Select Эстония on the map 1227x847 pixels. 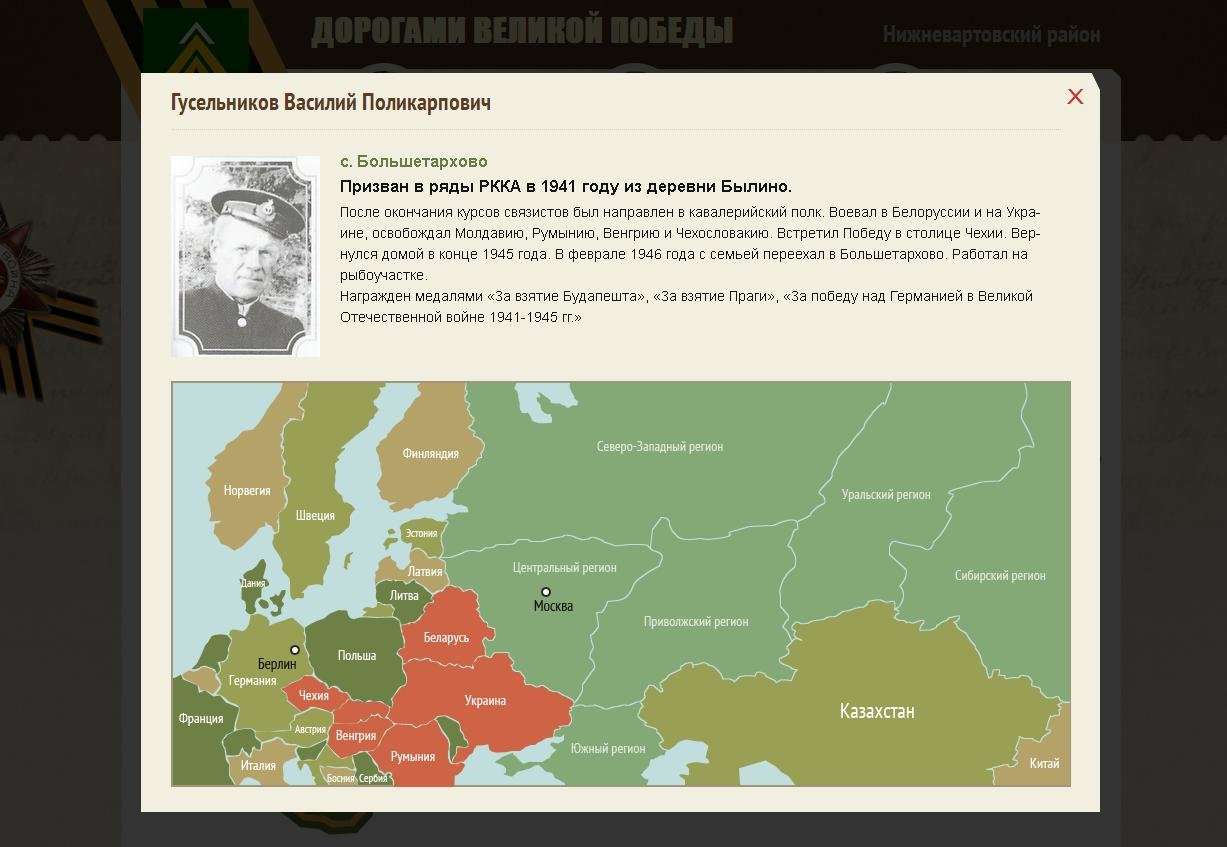(x=421, y=533)
